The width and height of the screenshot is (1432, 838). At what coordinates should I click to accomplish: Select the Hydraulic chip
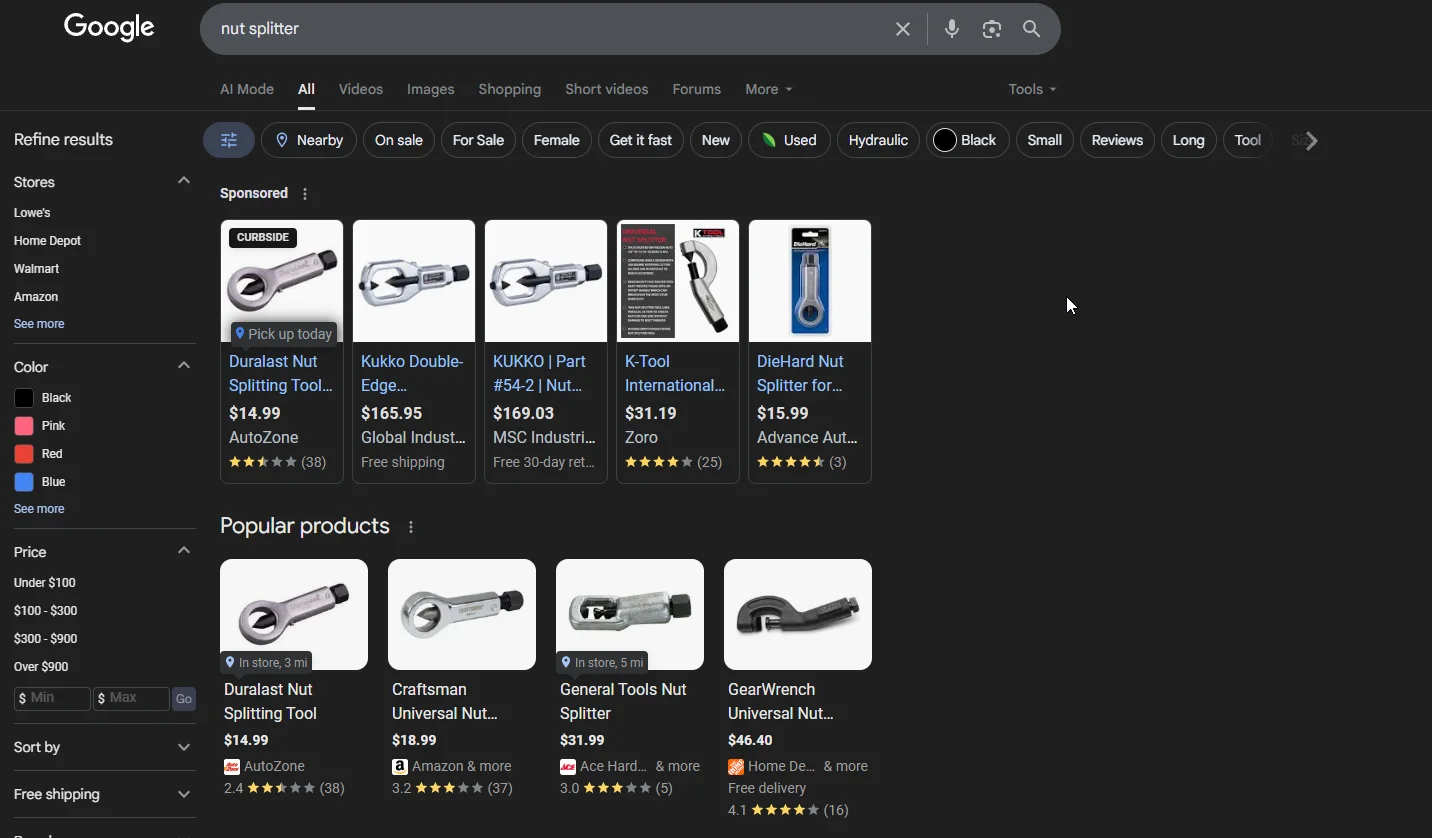(878, 140)
